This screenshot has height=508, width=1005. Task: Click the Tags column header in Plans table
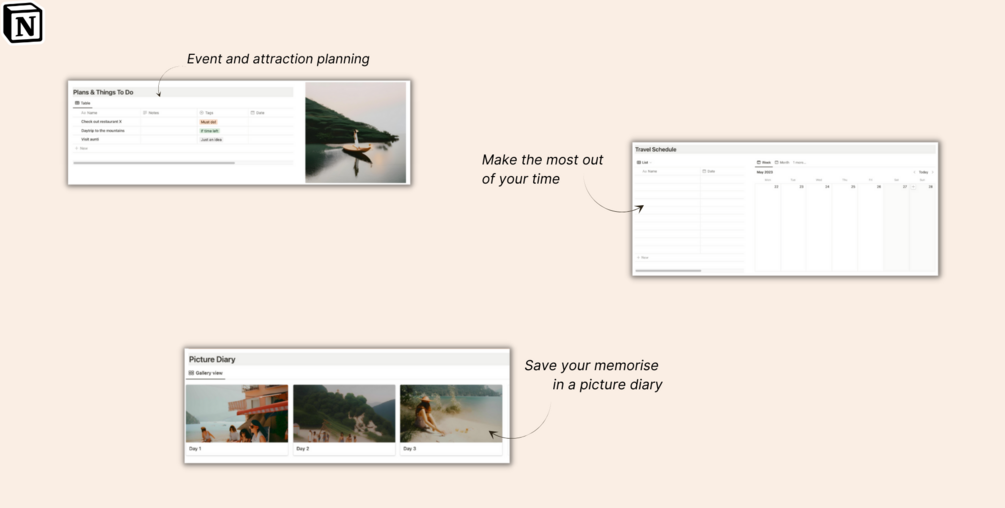coord(206,113)
